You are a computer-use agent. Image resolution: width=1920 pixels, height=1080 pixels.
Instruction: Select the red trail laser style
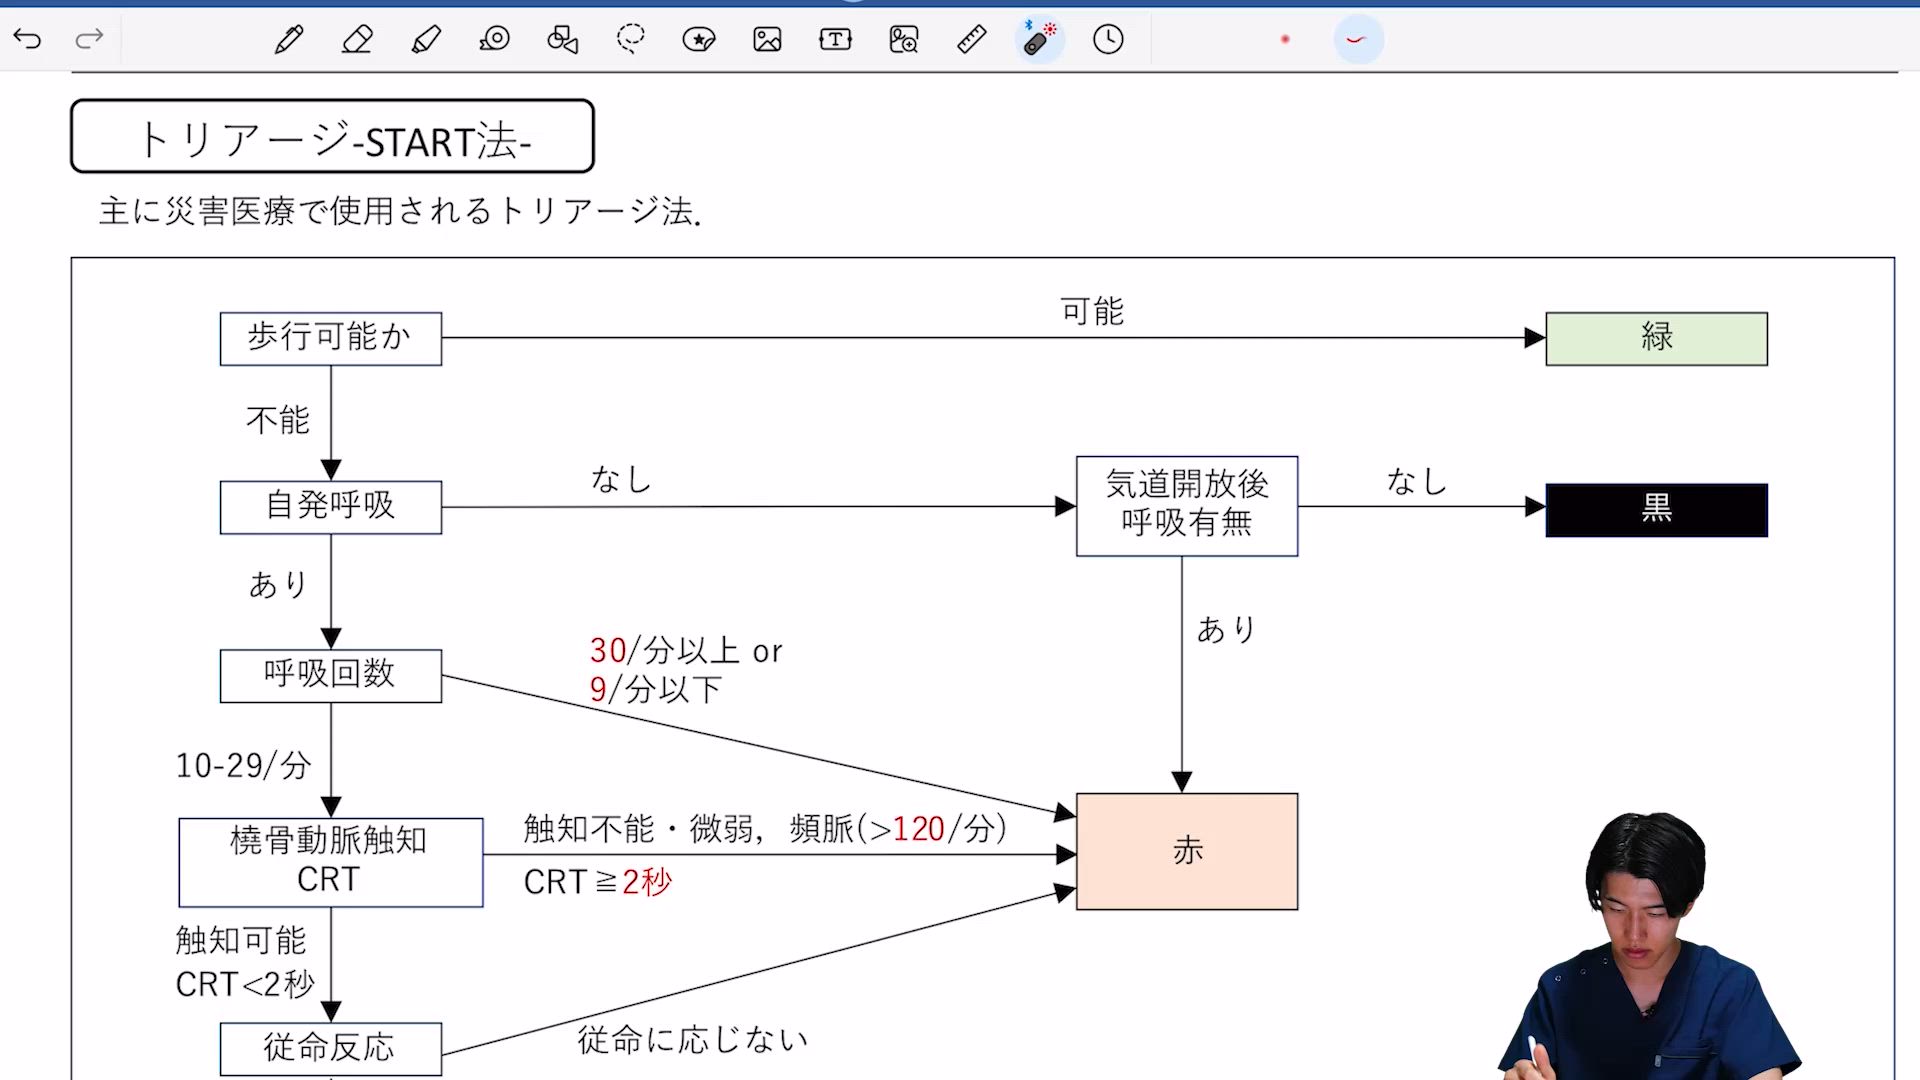click(x=1357, y=39)
